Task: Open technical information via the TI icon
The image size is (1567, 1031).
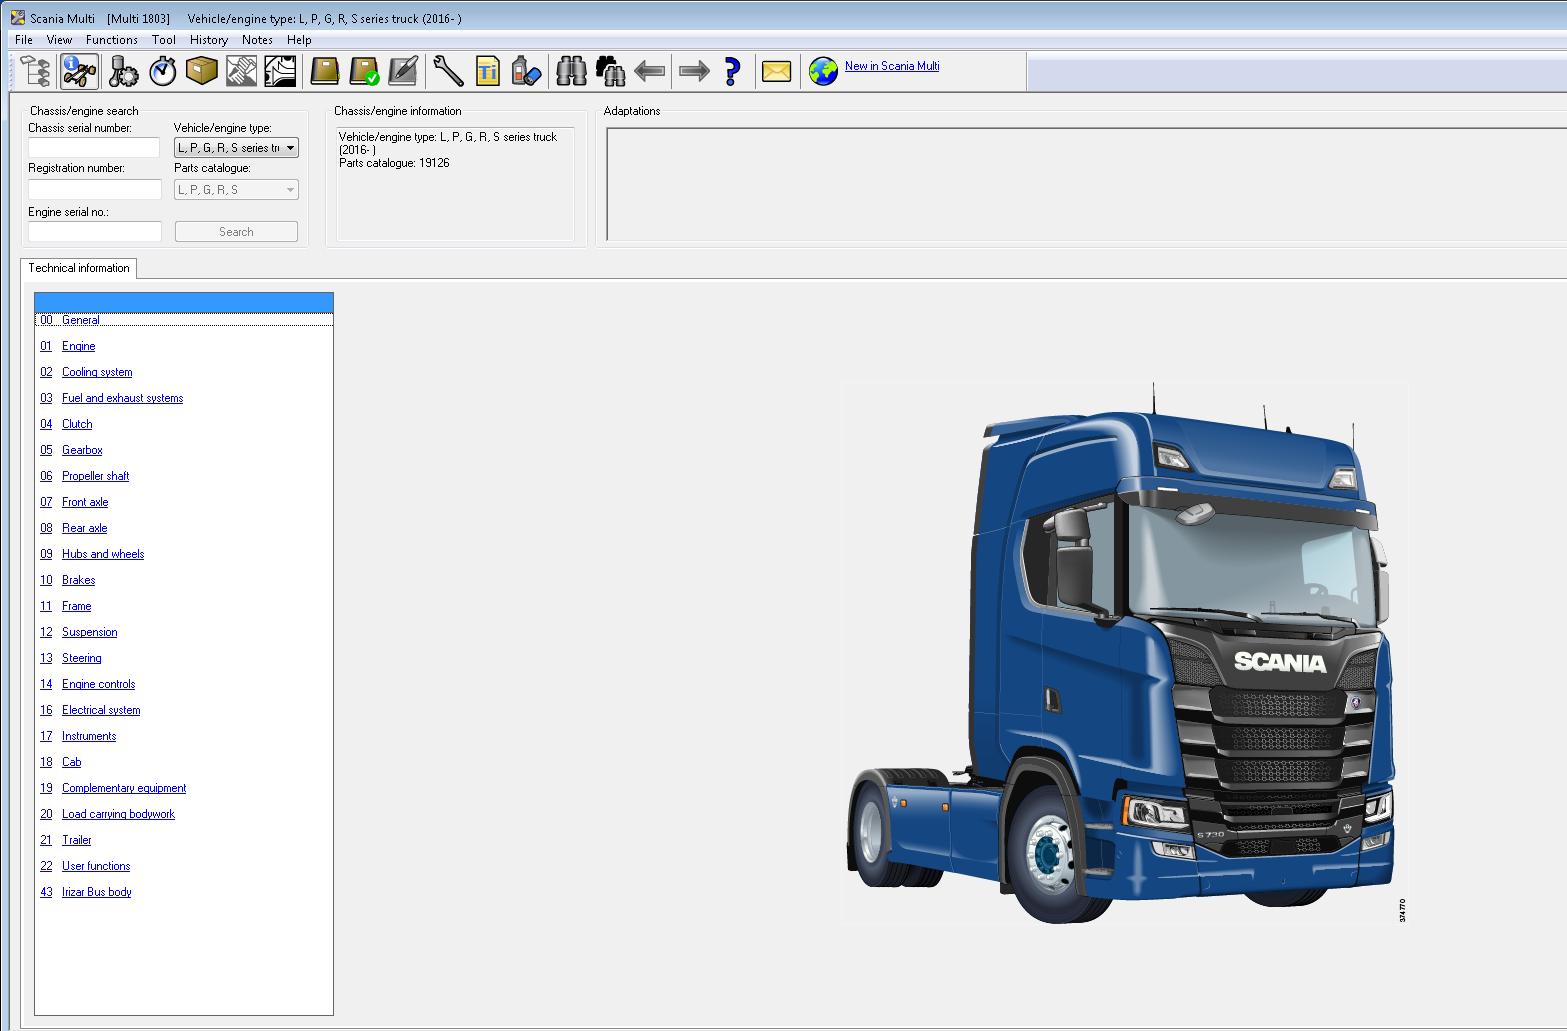Action: tap(487, 71)
